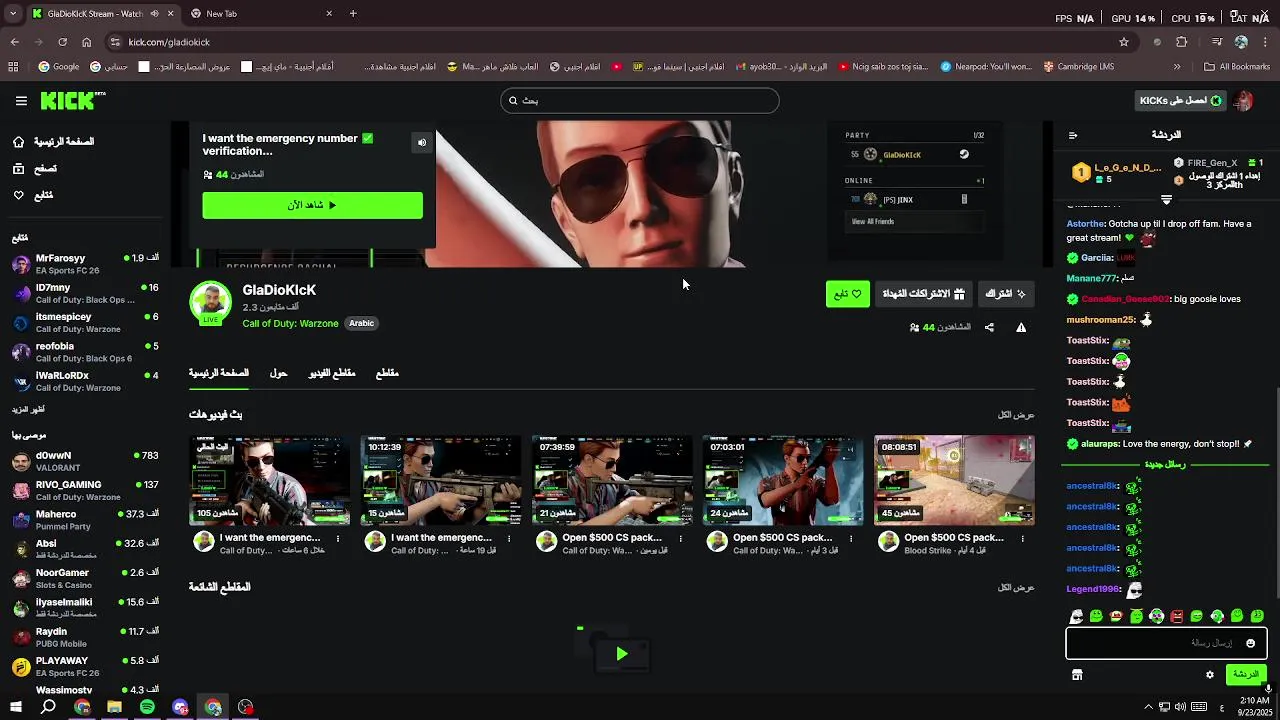
Task: Expand the chat leaderboard pinned bar
Action: 1166,200
